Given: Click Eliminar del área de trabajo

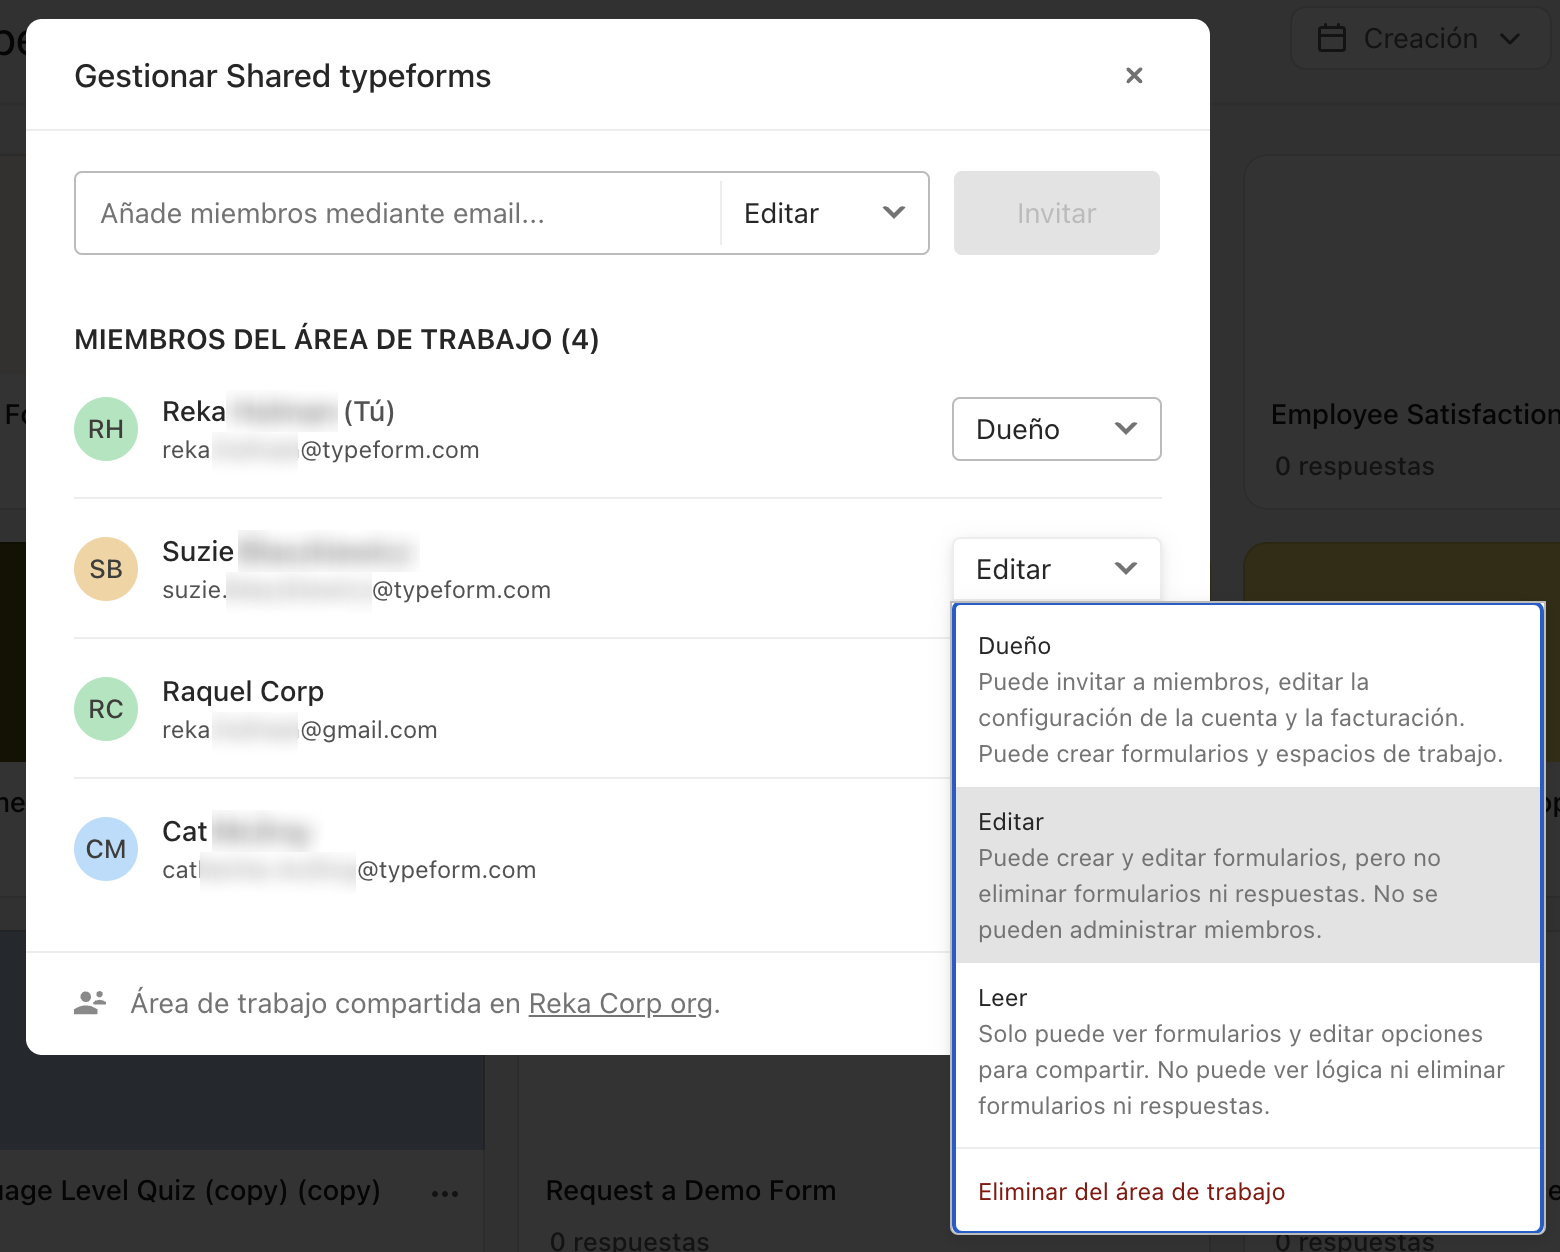Looking at the screenshot, I should click(x=1131, y=1192).
